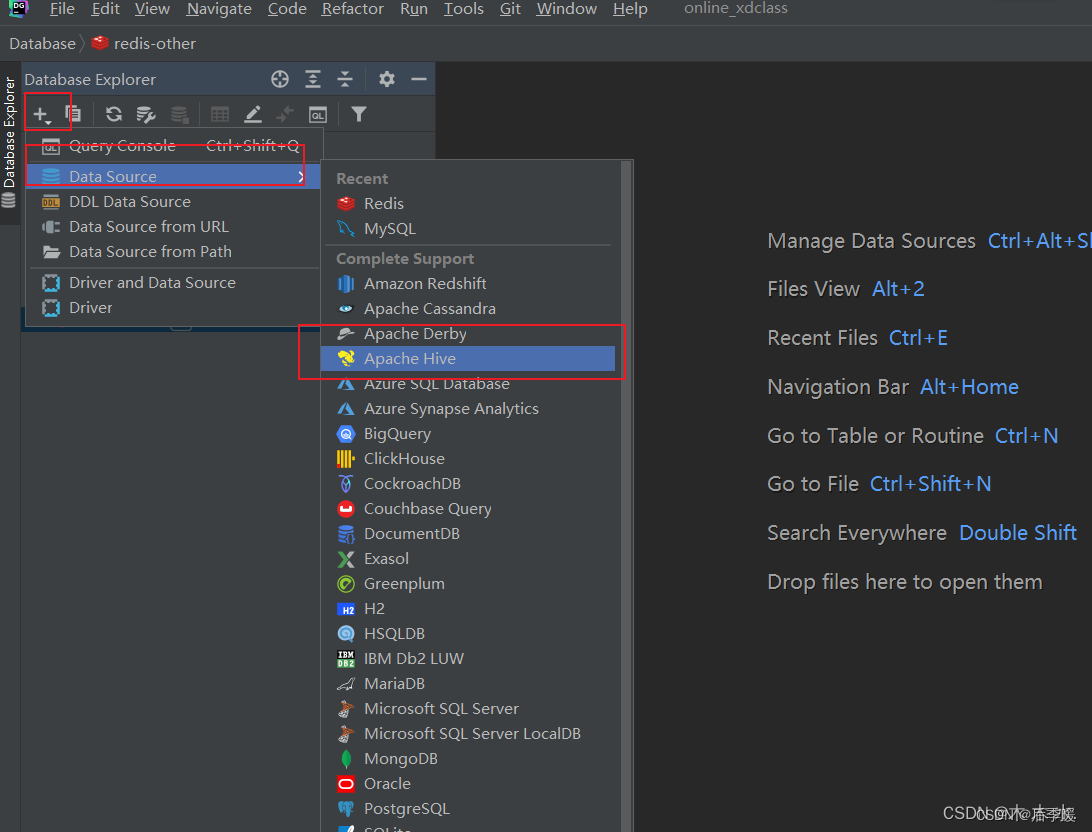1092x832 pixels.
Task: Select ClickHouse data source
Action: click(468, 459)
